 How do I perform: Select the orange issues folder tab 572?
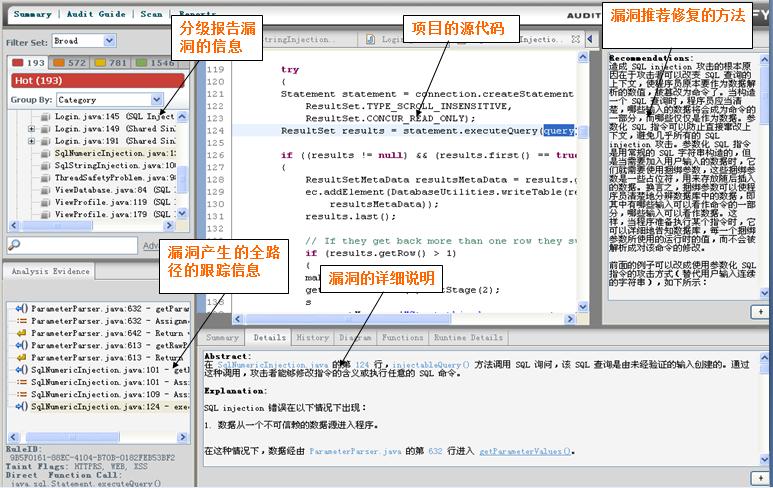click(70, 63)
